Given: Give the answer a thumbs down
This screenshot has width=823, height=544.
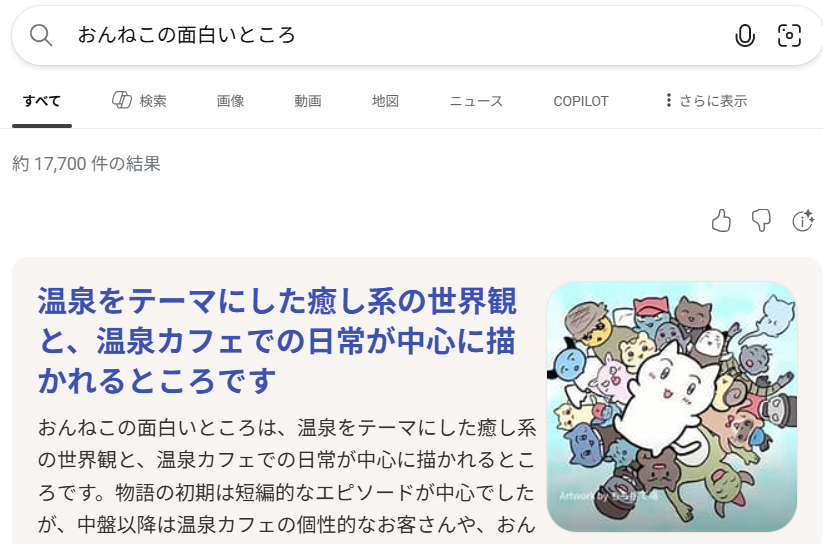Looking at the screenshot, I should (761, 221).
